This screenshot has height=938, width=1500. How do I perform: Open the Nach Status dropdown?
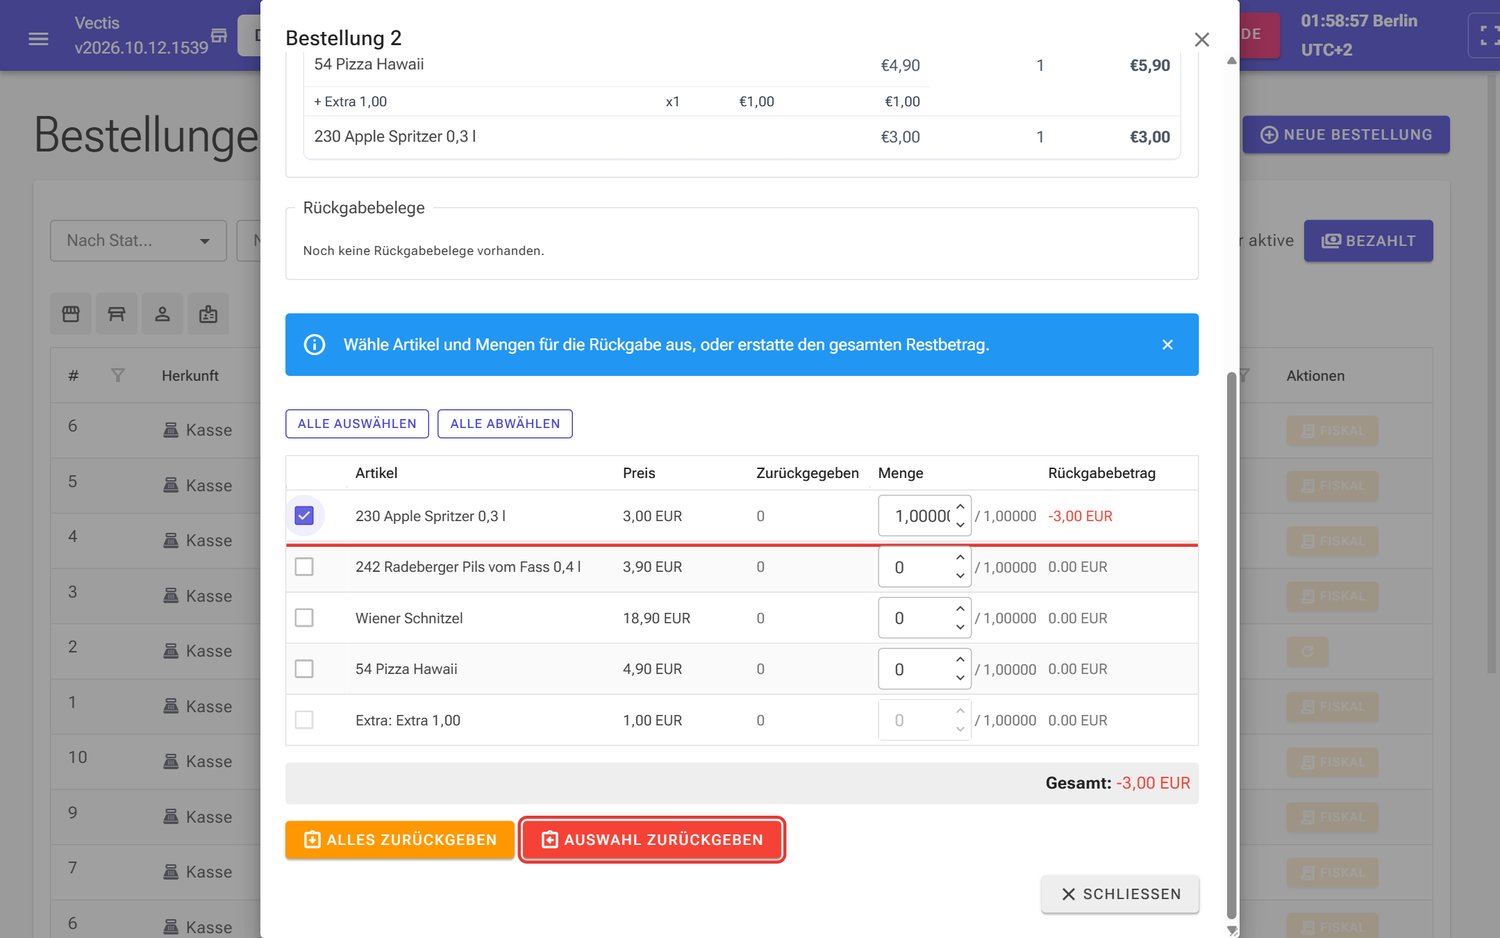(139, 241)
